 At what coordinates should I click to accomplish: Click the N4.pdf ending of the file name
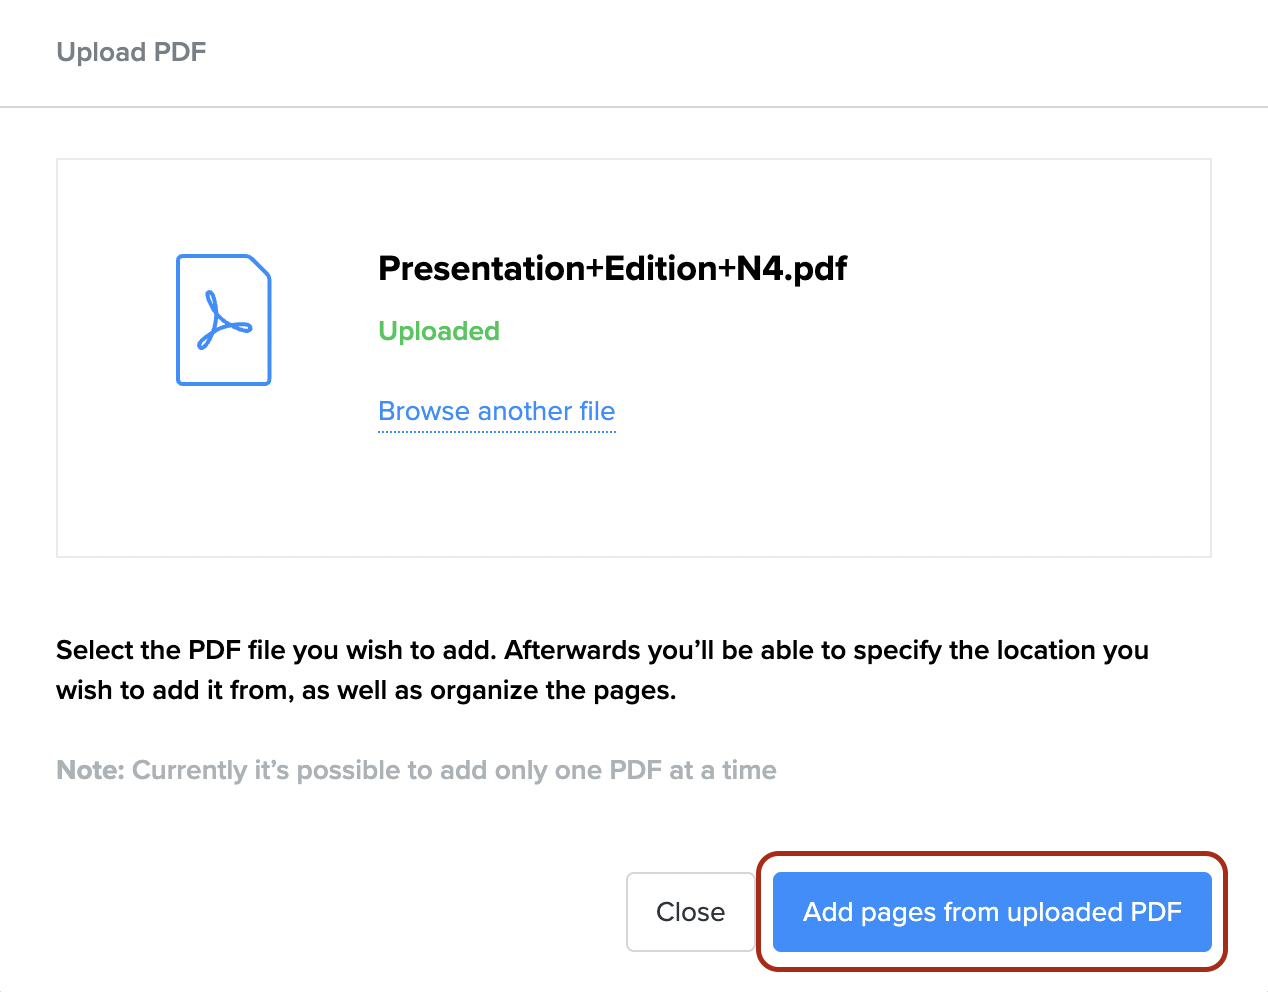click(791, 268)
